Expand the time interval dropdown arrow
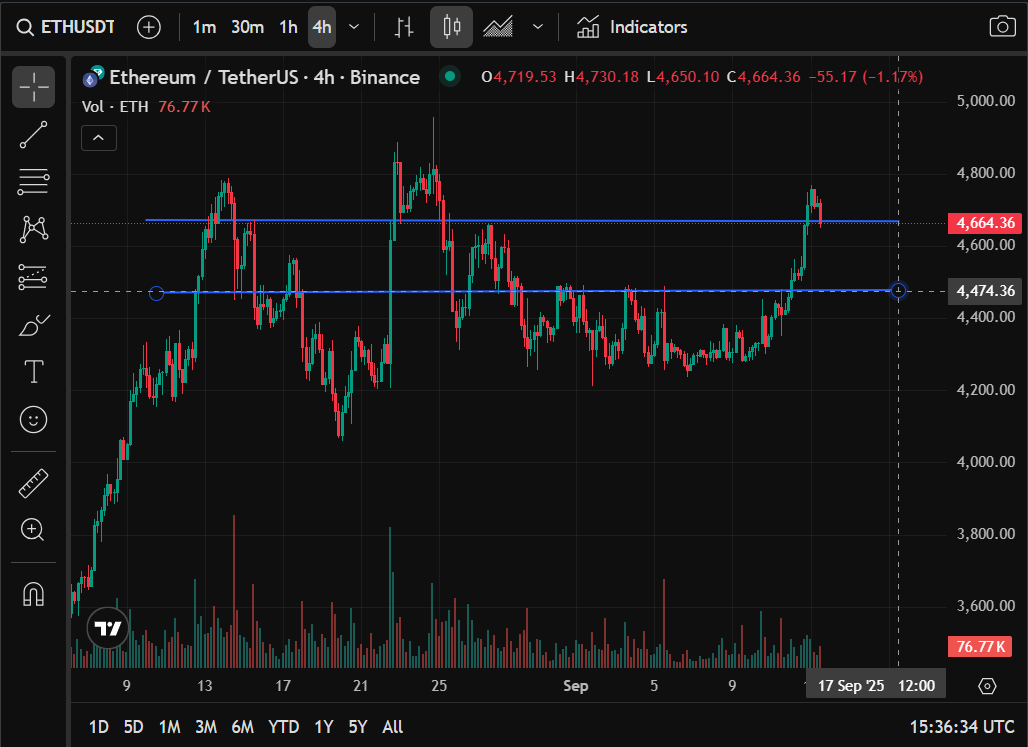The width and height of the screenshot is (1028, 747). point(354,27)
